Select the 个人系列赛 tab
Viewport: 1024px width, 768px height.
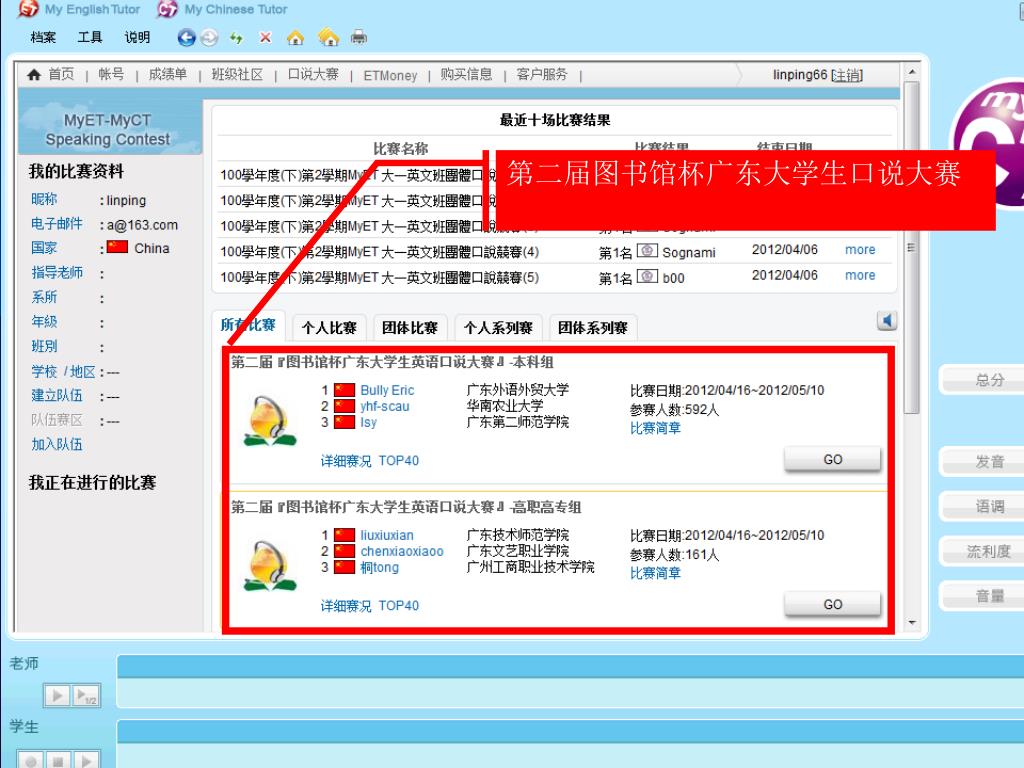498,328
